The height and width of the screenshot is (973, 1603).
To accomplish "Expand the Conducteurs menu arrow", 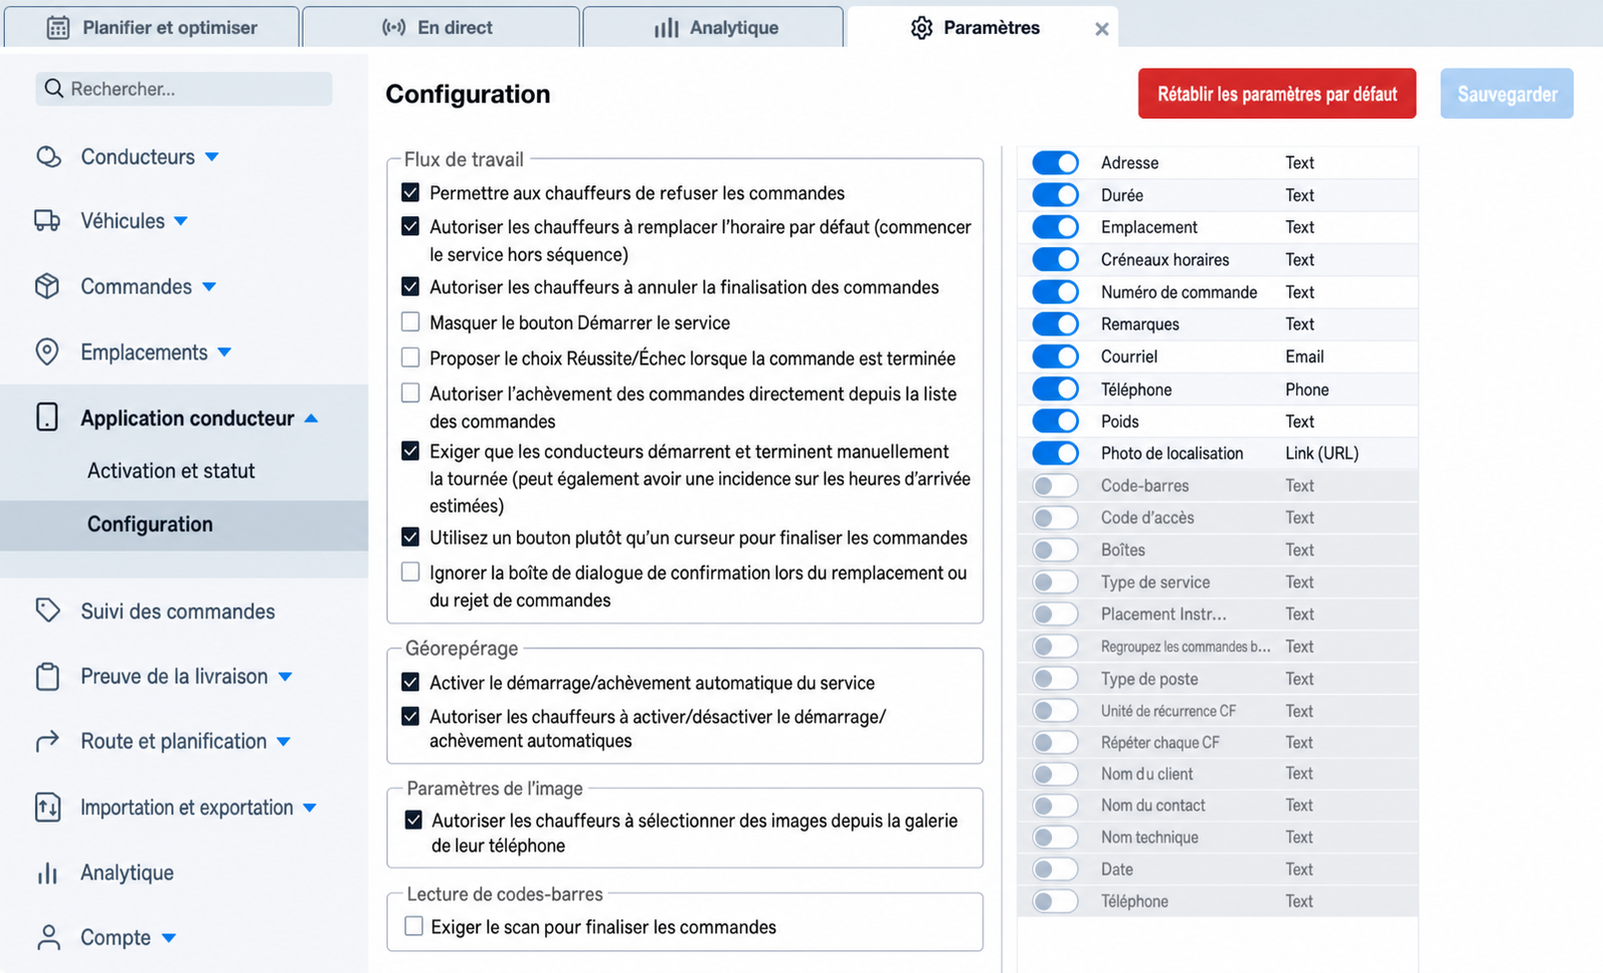I will tap(212, 157).
